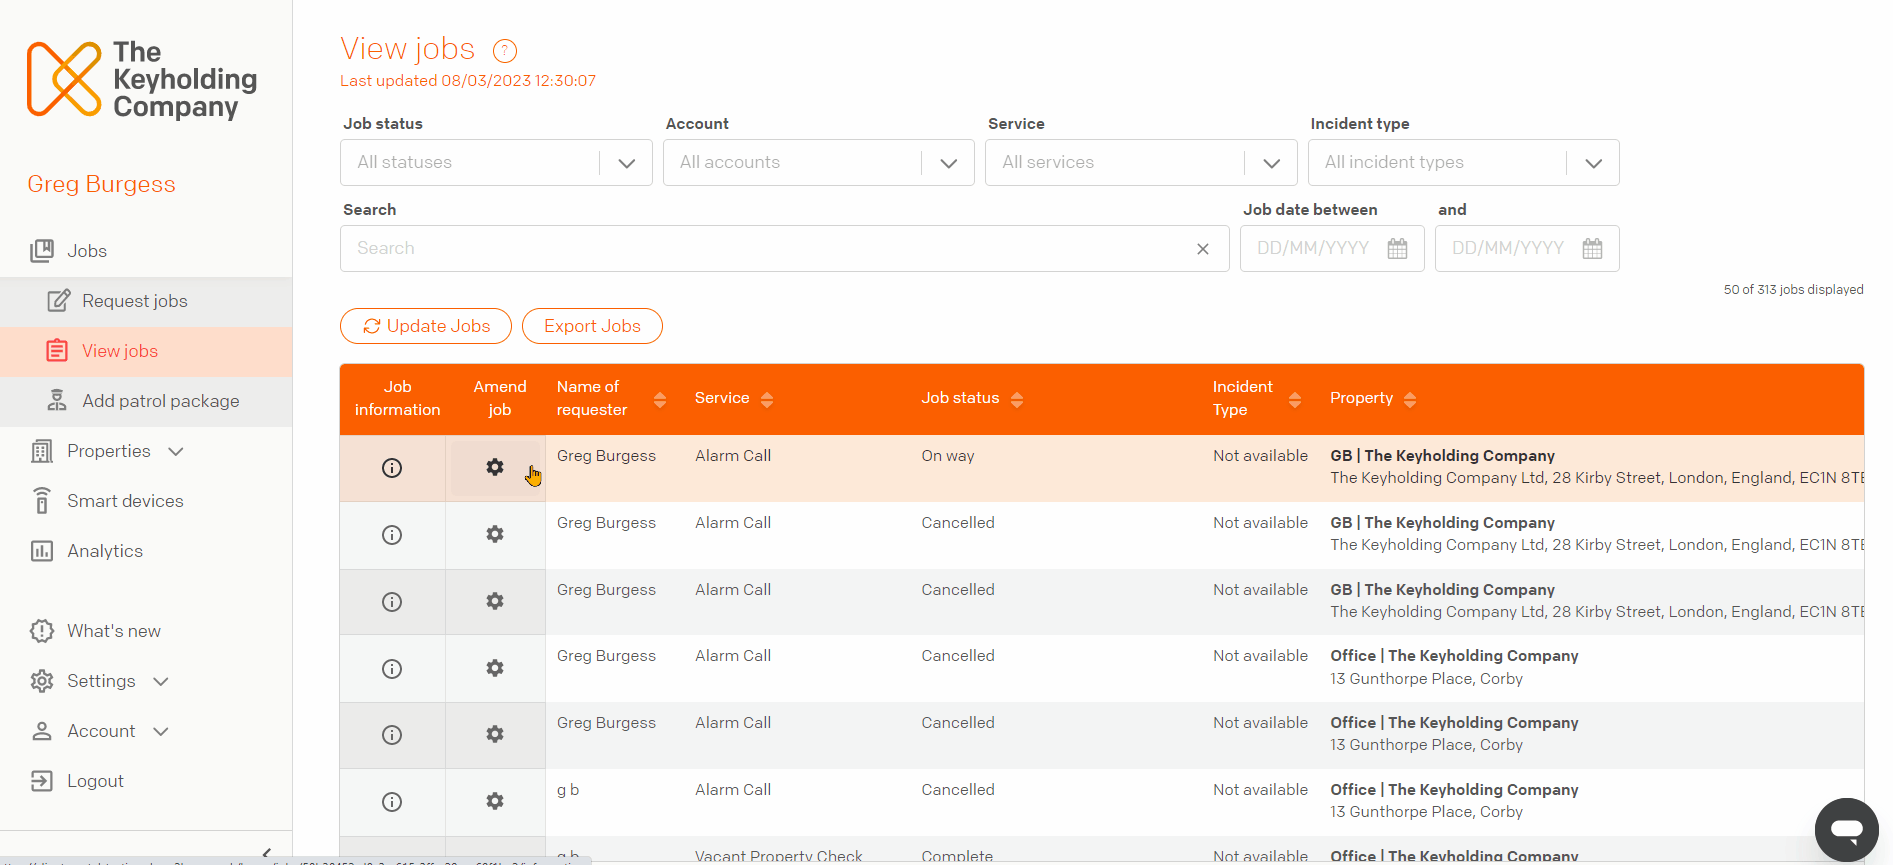Clear the search field with the X icon

pyautogui.click(x=1203, y=249)
